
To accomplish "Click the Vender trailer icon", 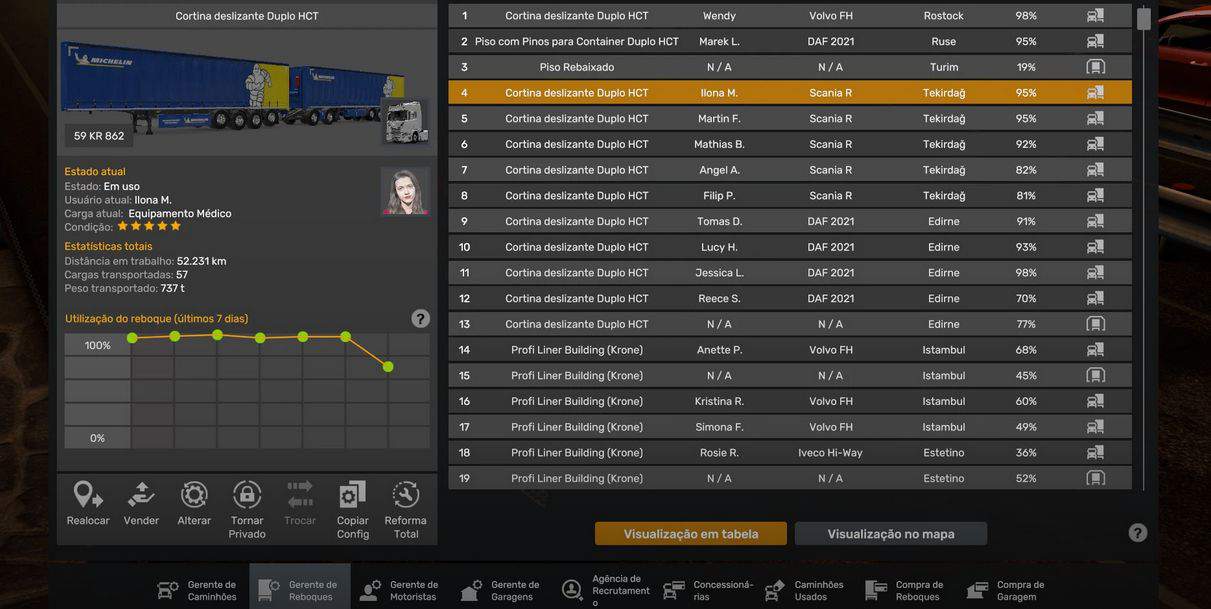I will tap(141, 495).
